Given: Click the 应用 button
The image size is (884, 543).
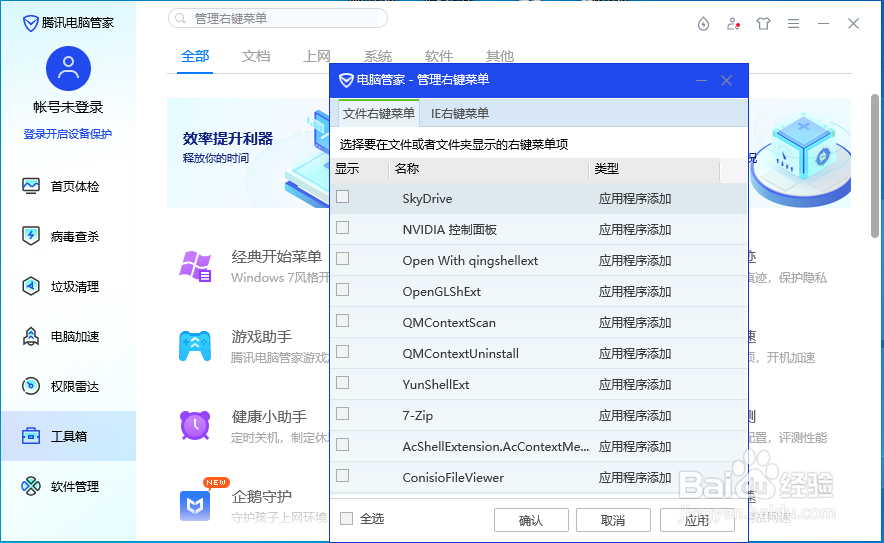Looking at the screenshot, I should [x=697, y=520].
